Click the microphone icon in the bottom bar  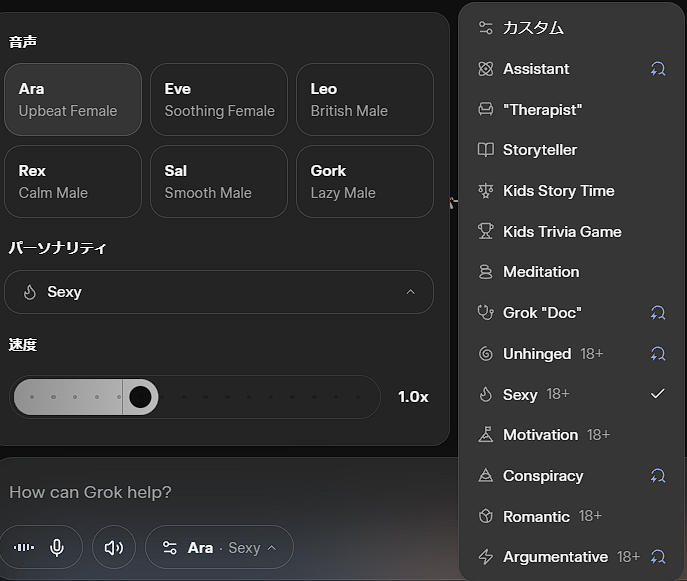(x=57, y=547)
